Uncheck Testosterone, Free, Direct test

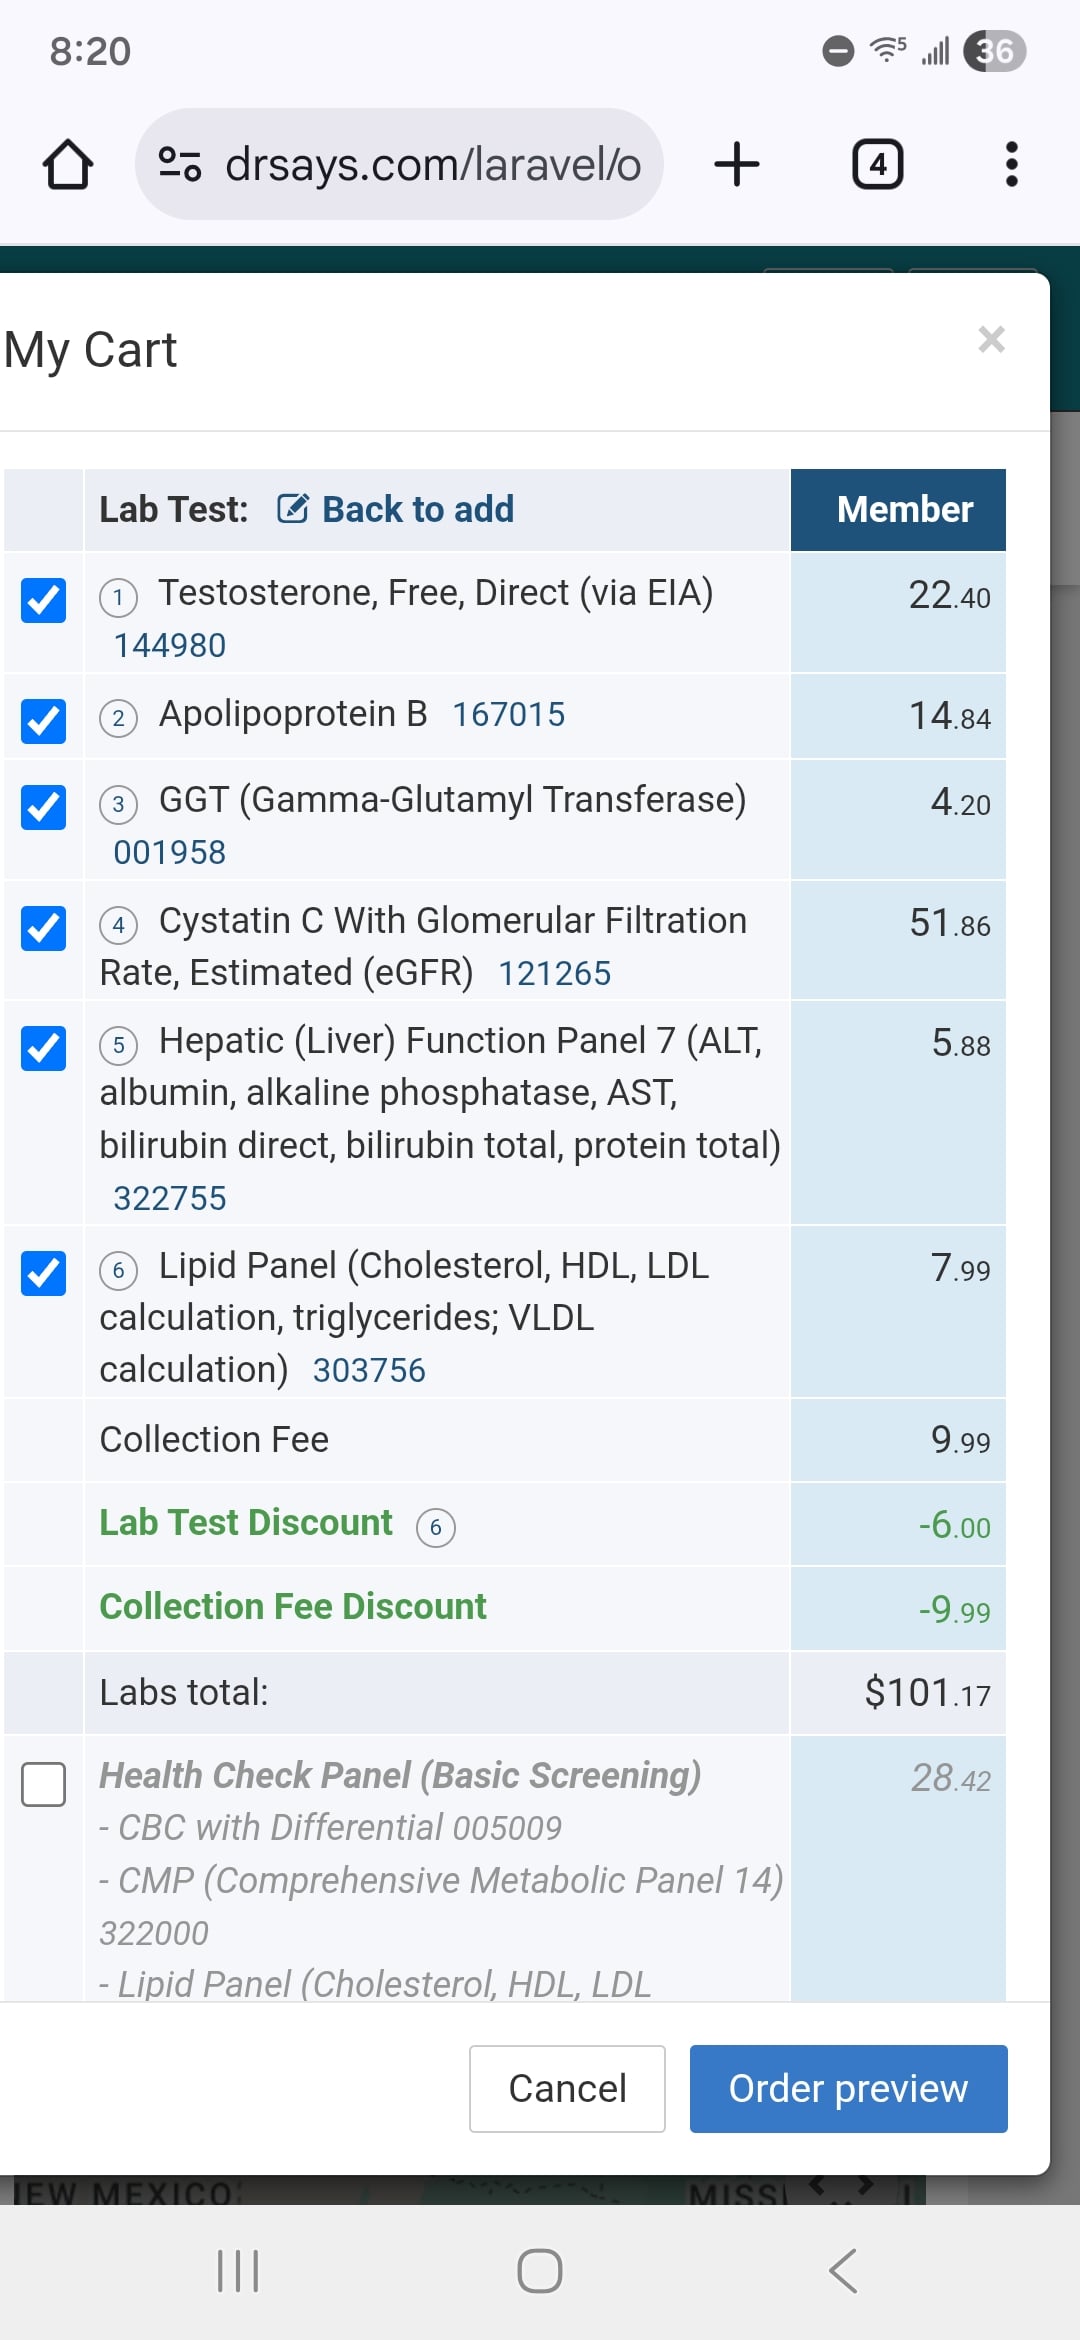click(44, 600)
